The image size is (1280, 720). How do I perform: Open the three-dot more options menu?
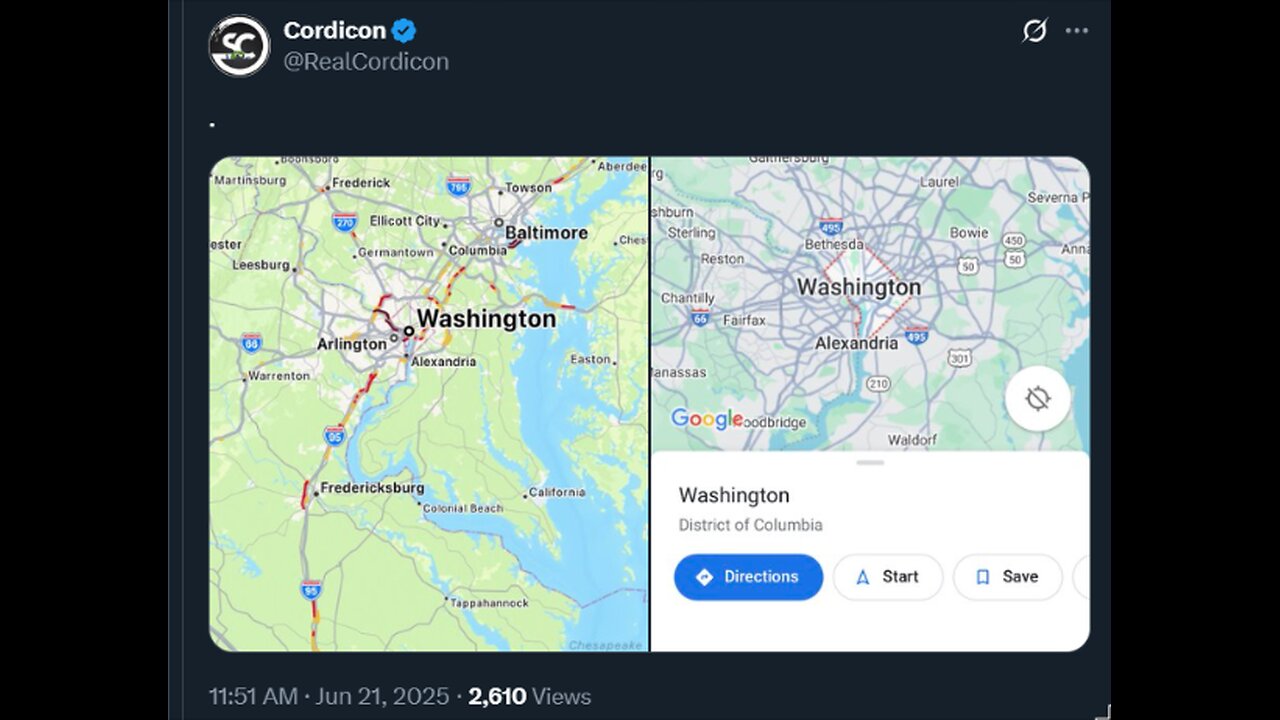click(1077, 31)
